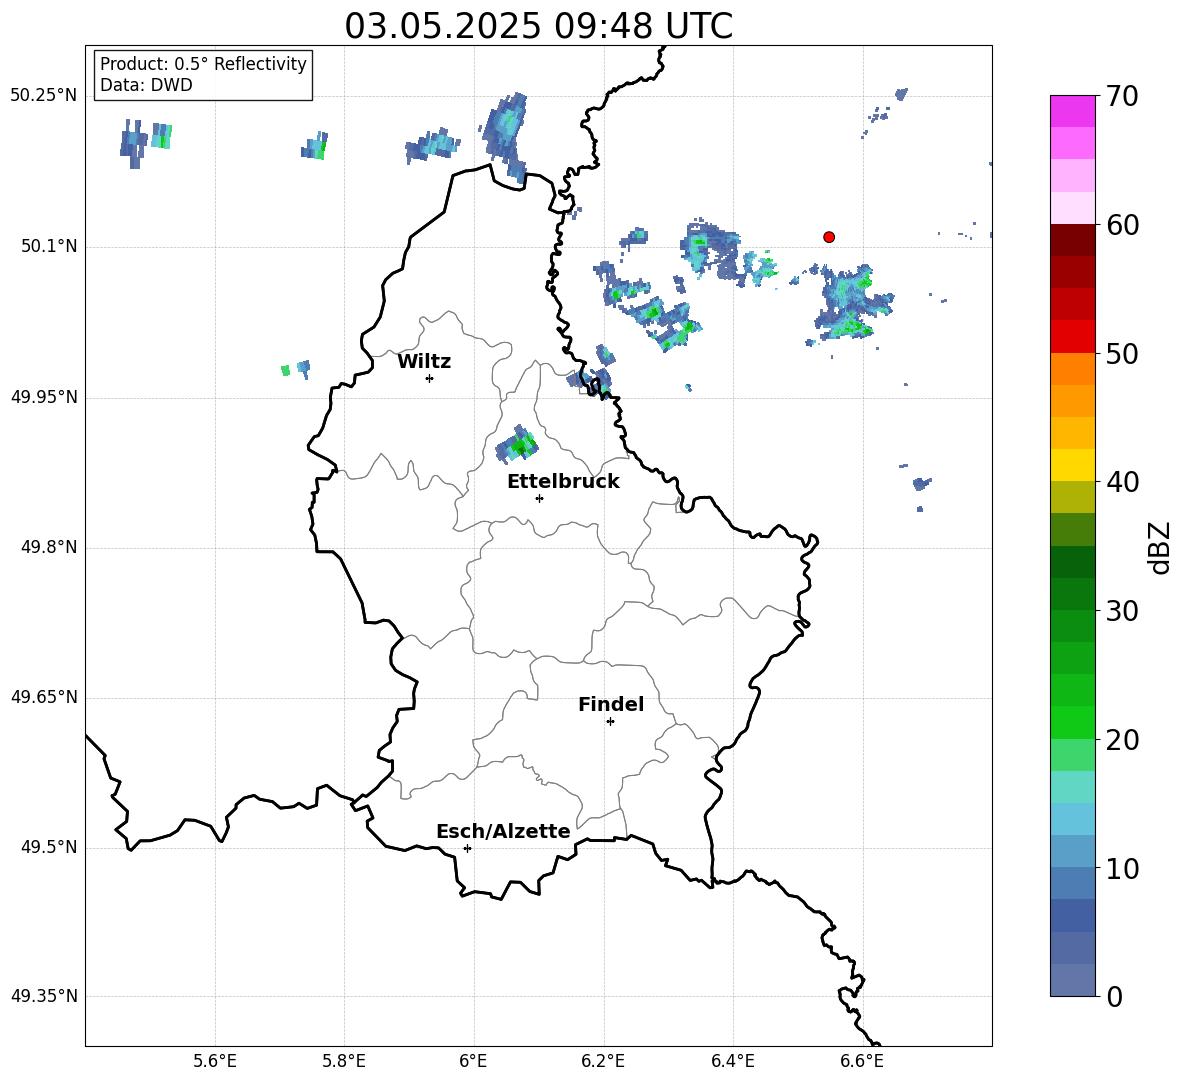Click the dark maroon colorbar segment below 60
Viewport: 1184px width, 1081px height.
pos(1072,240)
